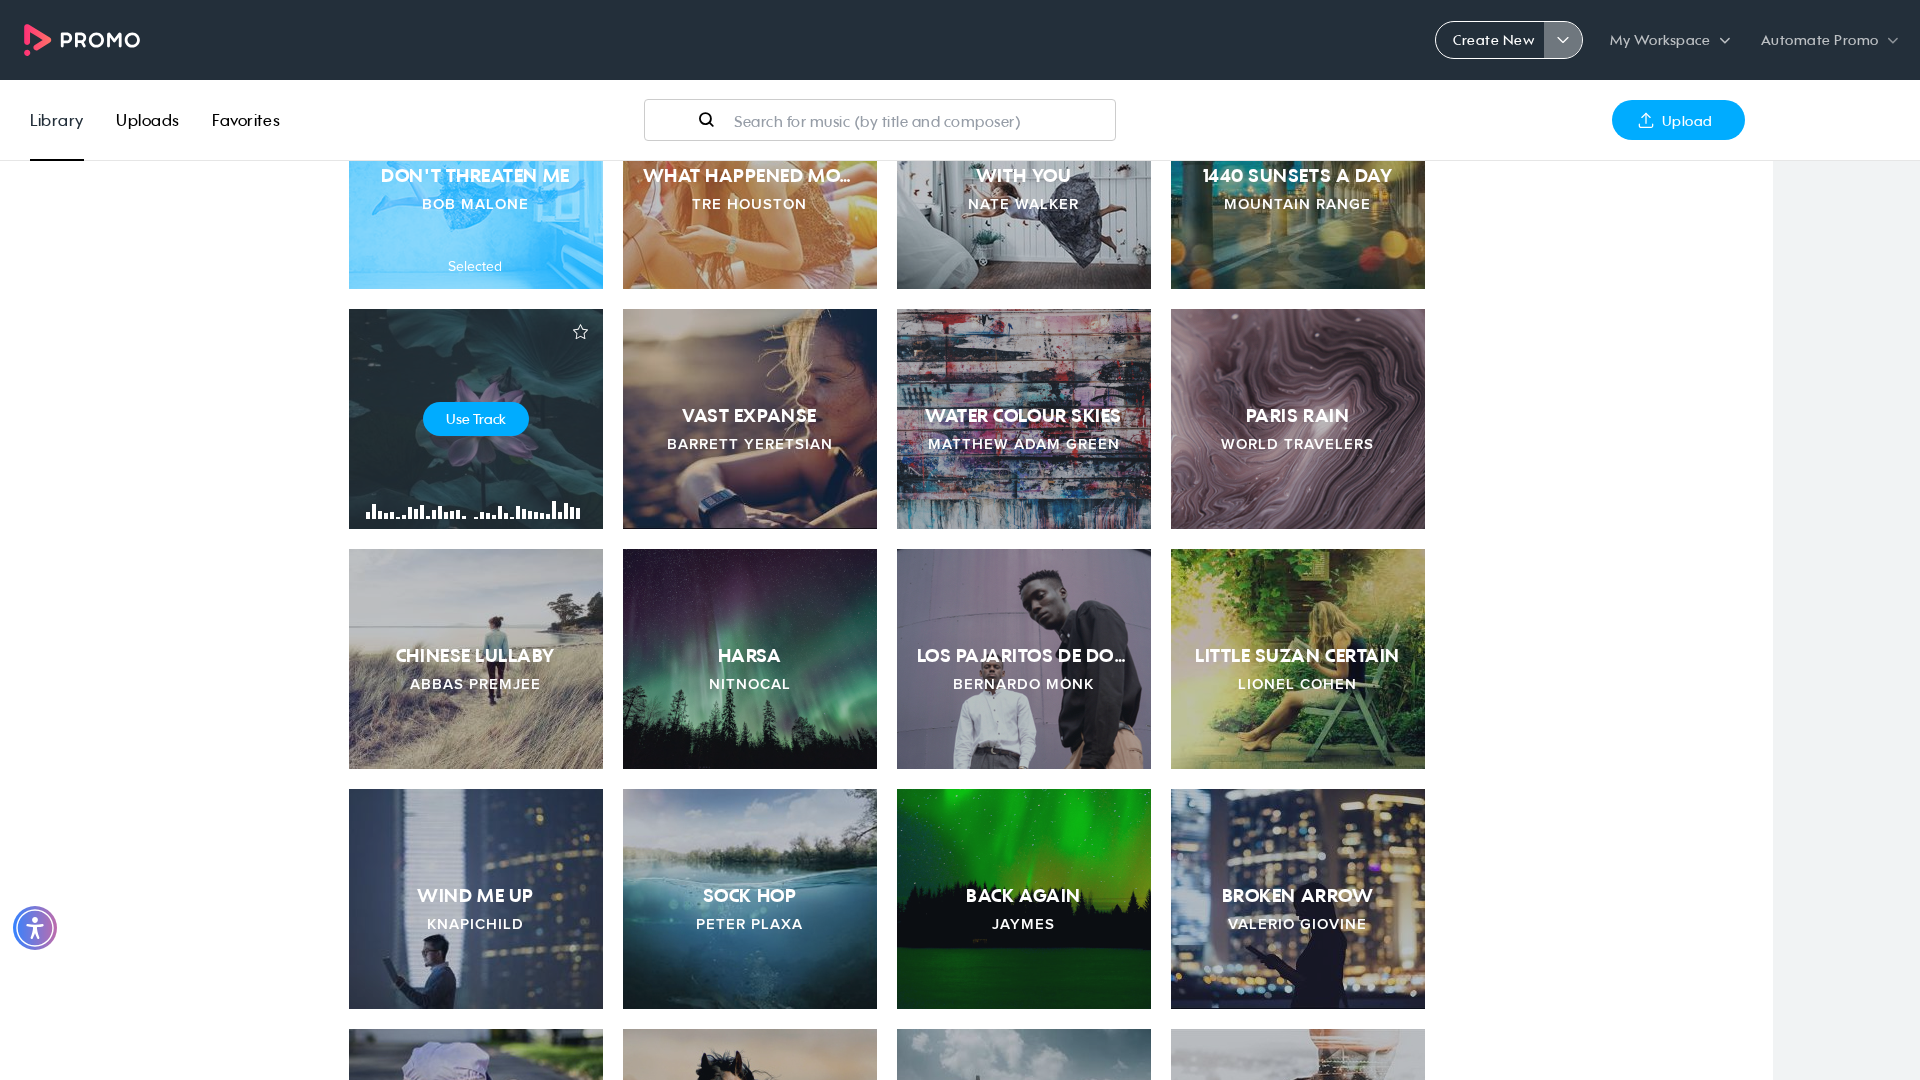Click the upload arrow icon
The height and width of the screenshot is (1080, 1920).
pyautogui.click(x=1646, y=120)
